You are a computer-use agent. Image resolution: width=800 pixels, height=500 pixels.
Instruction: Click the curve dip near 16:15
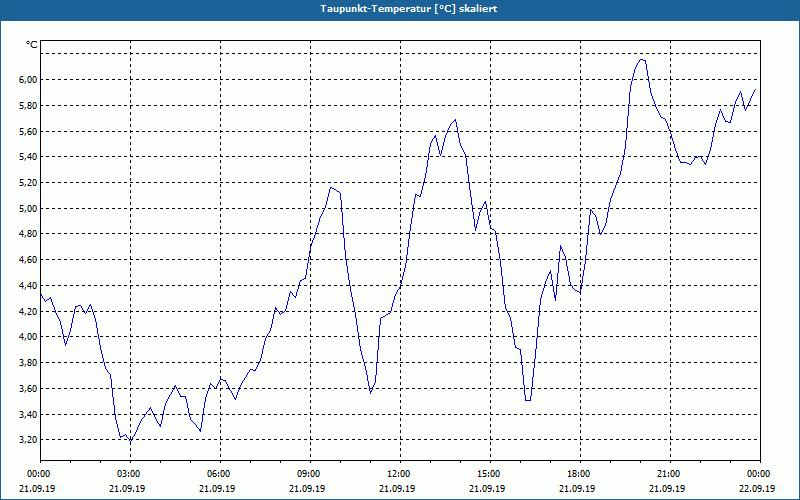(x=528, y=400)
